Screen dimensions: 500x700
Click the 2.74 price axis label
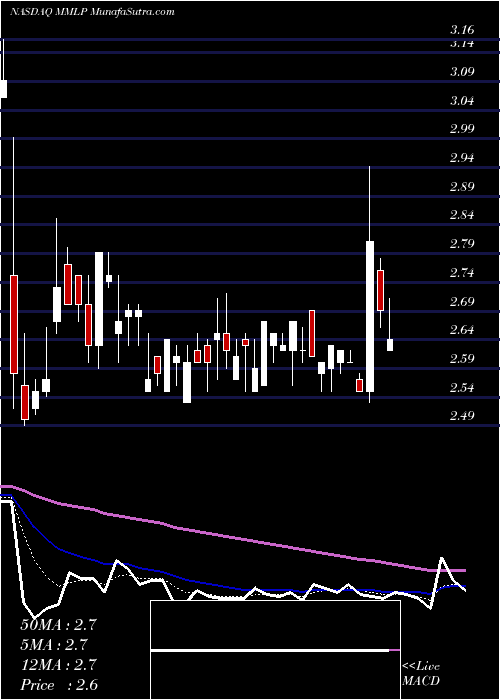462,272
